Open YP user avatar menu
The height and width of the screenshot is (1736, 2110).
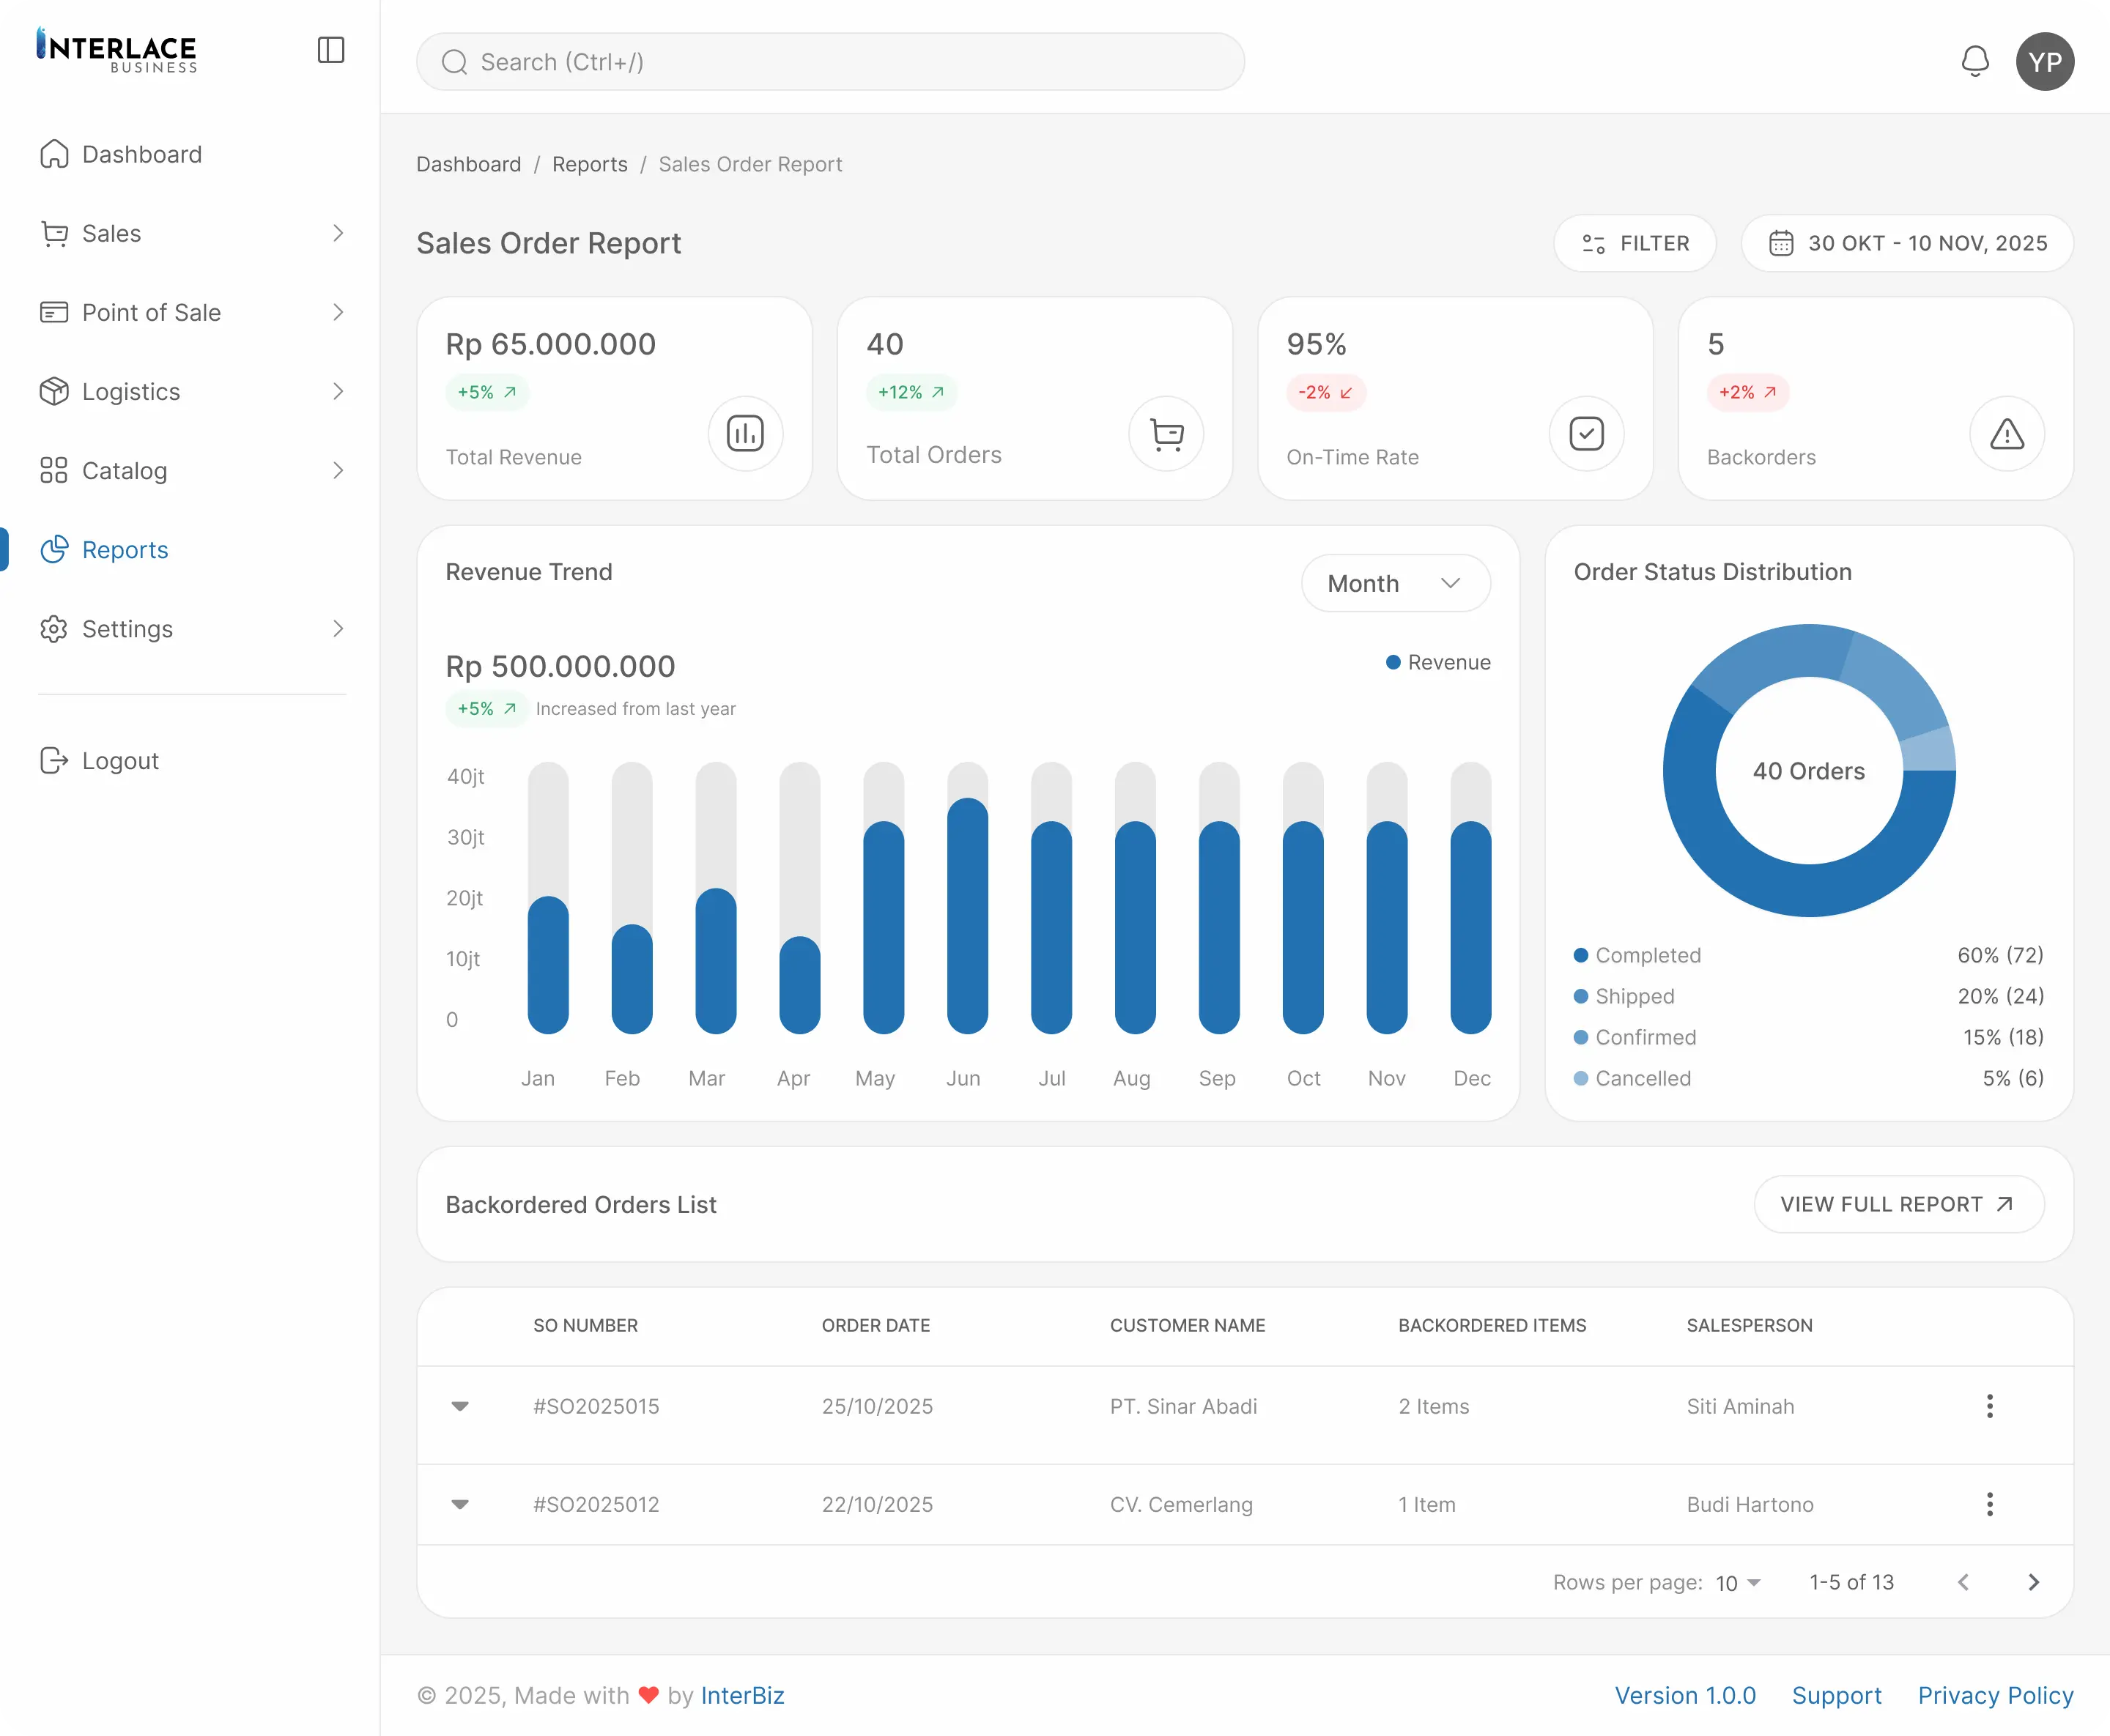pyautogui.click(x=2045, y=61)
